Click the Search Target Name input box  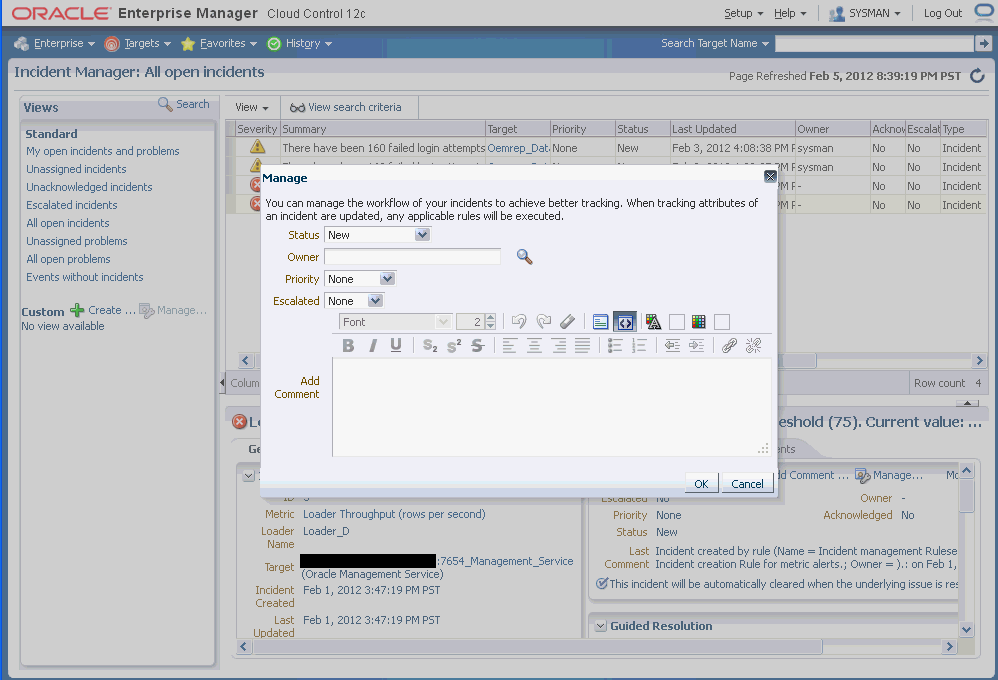[875, 43]
